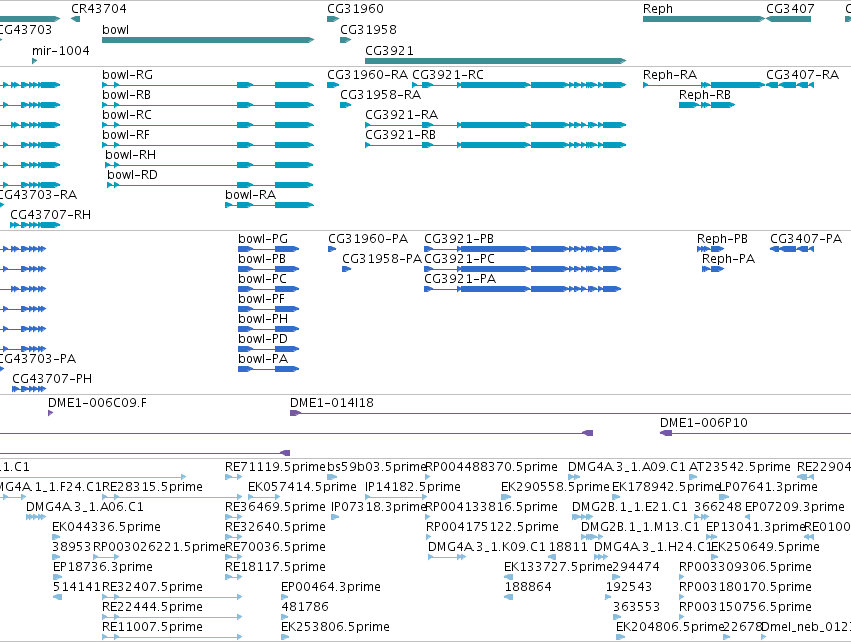This screenshot has width=851, height=642.
Task: Click EST DMG4A3_1.A06.C1
Action: pyautogui.click(x=36, y=517)
